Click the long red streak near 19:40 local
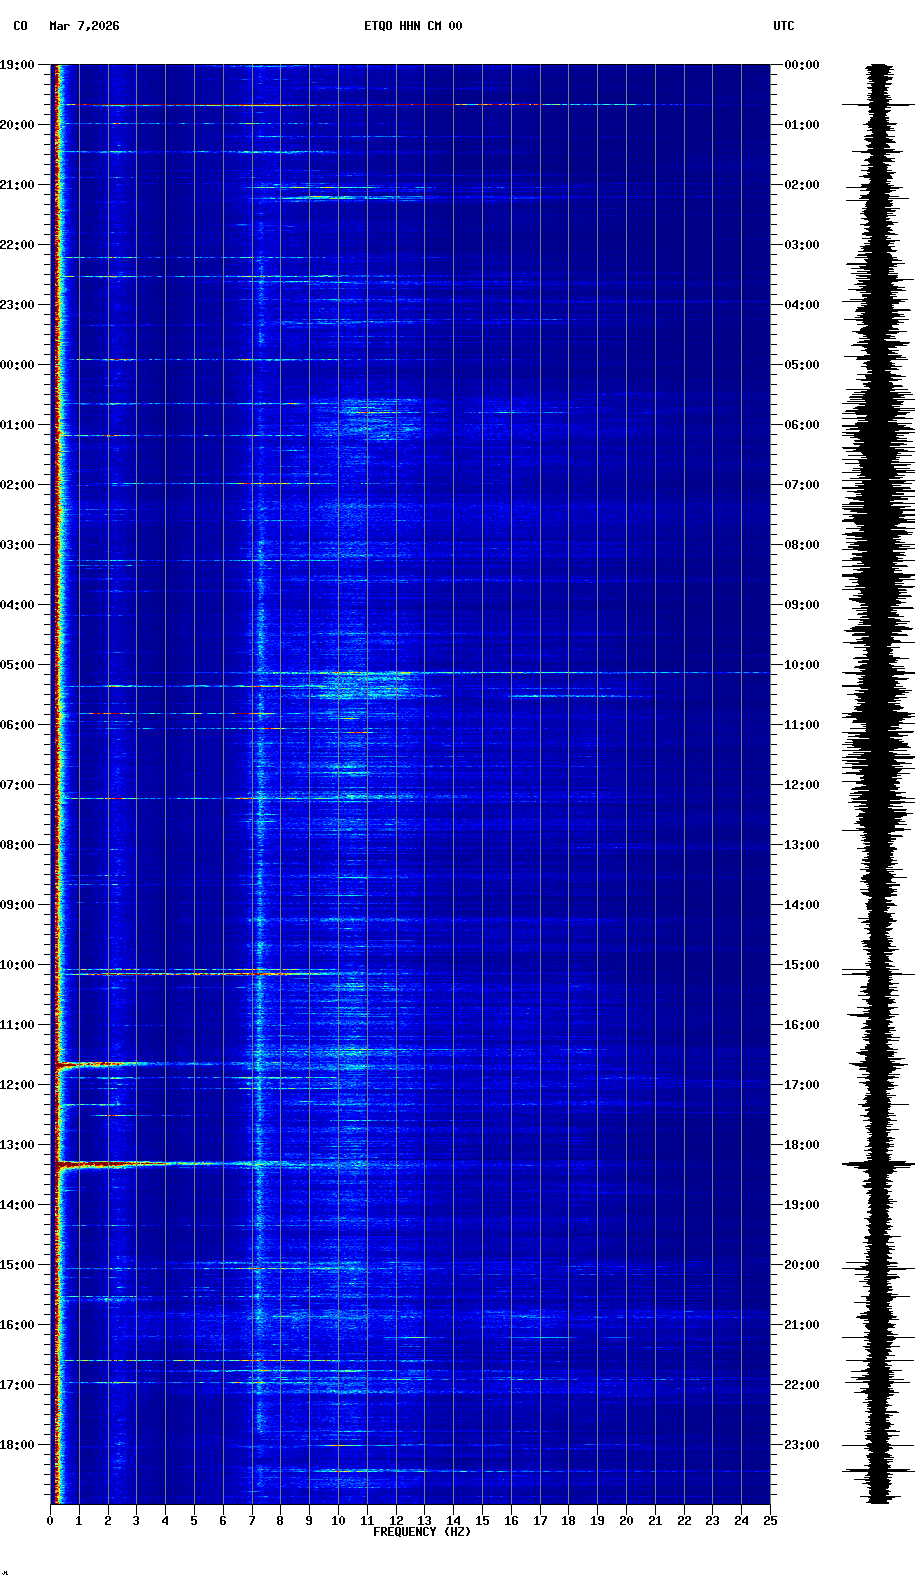This screenshot has width=922, height=1584. (x=300, y=104)
